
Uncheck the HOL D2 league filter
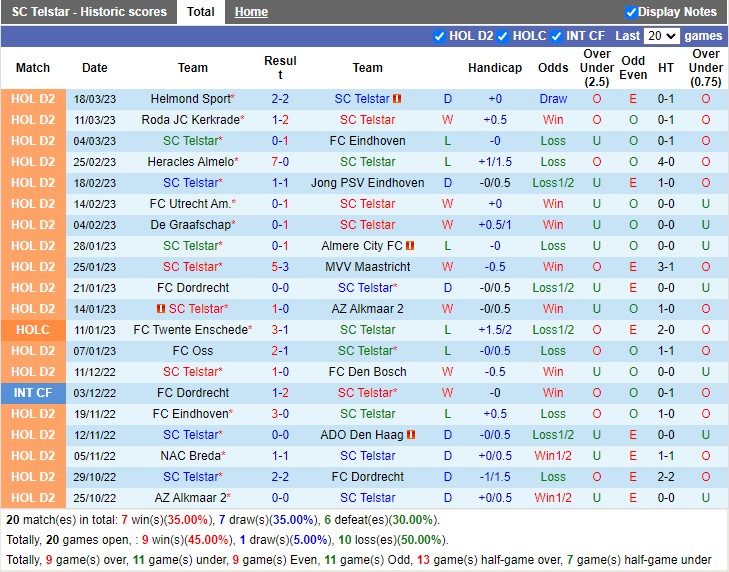click(439, 36)
